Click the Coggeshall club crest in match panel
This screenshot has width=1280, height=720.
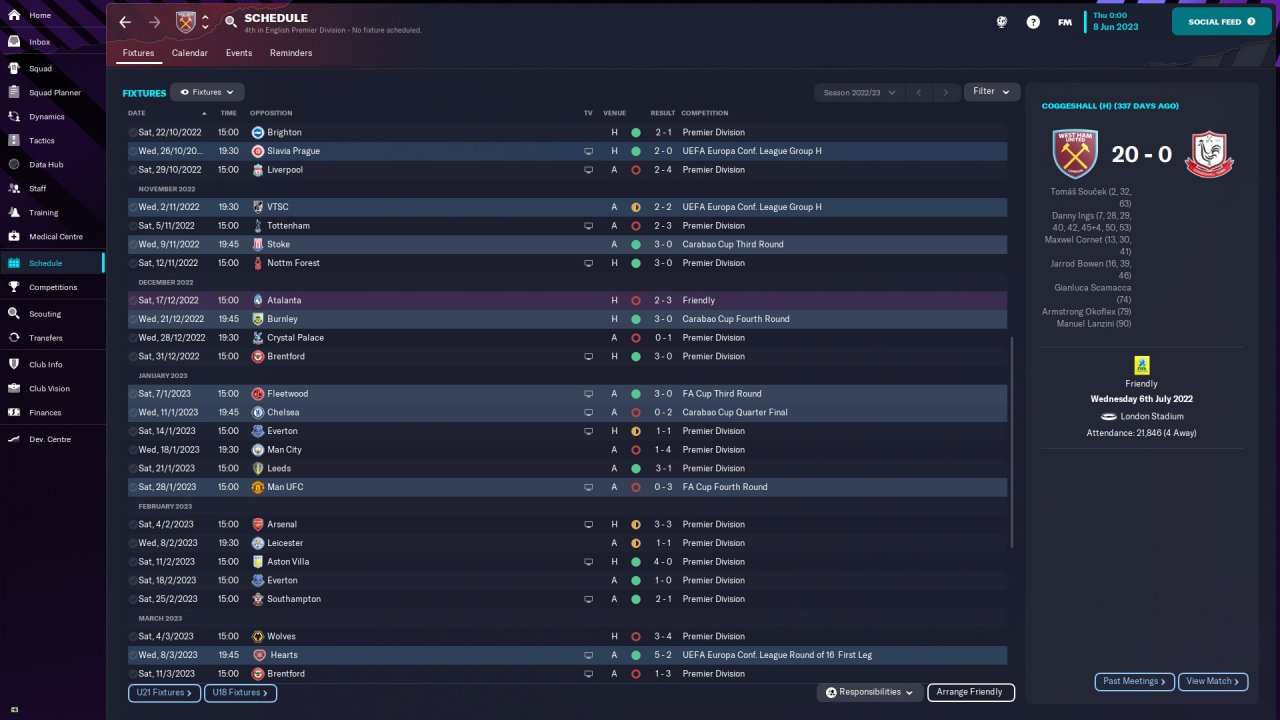[1209, 154]
